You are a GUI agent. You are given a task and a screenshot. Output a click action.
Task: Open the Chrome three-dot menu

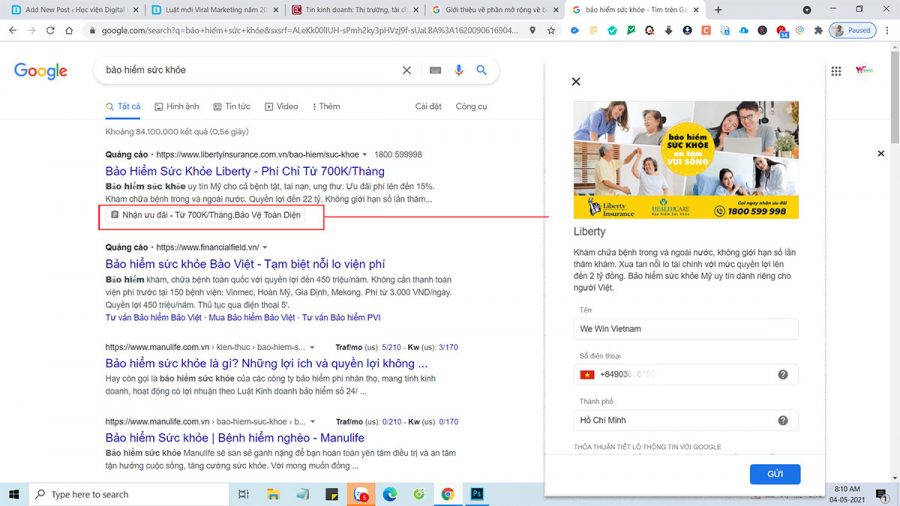point(887,30)
